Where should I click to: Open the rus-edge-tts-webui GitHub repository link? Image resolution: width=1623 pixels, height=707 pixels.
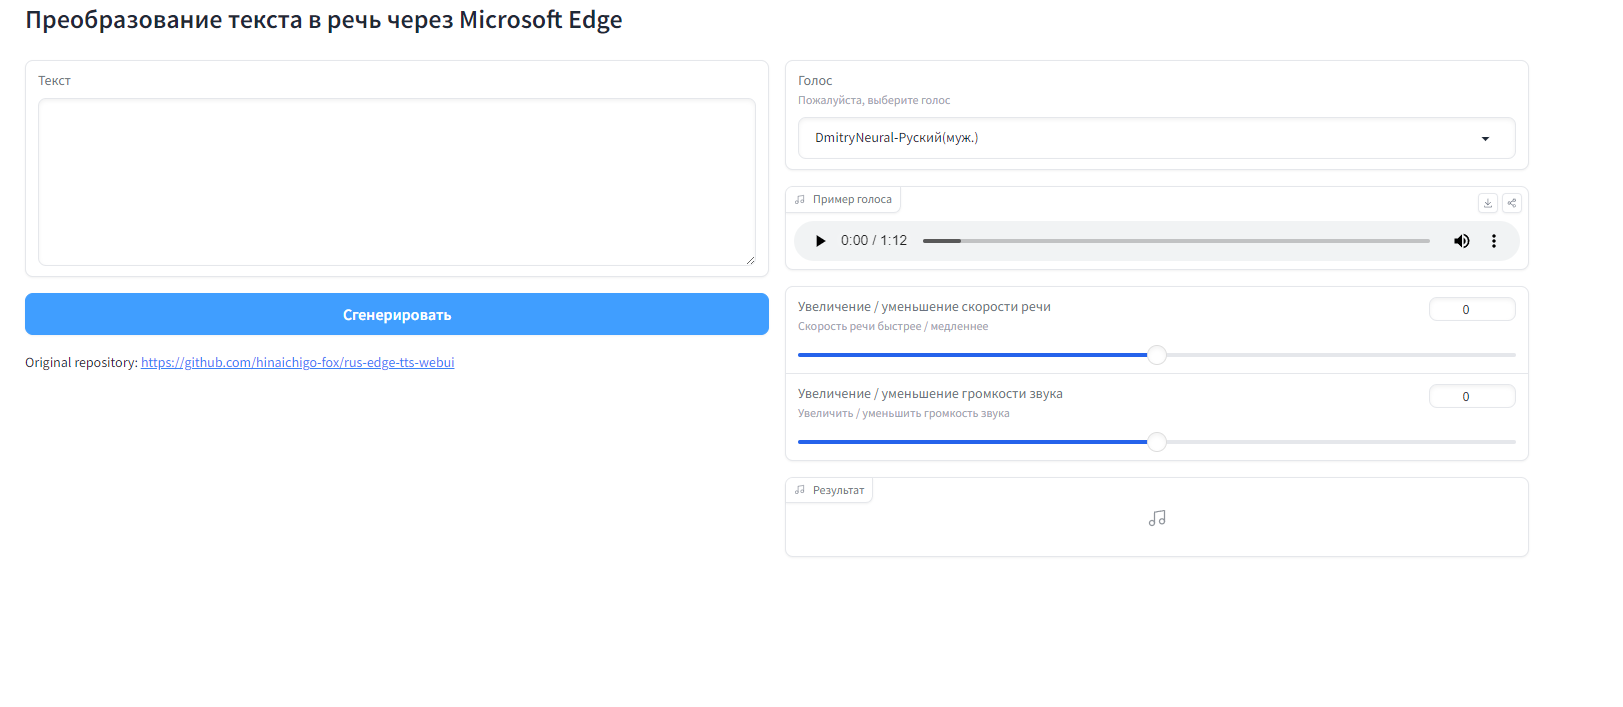pyautogui.click(x=298, y=363)
